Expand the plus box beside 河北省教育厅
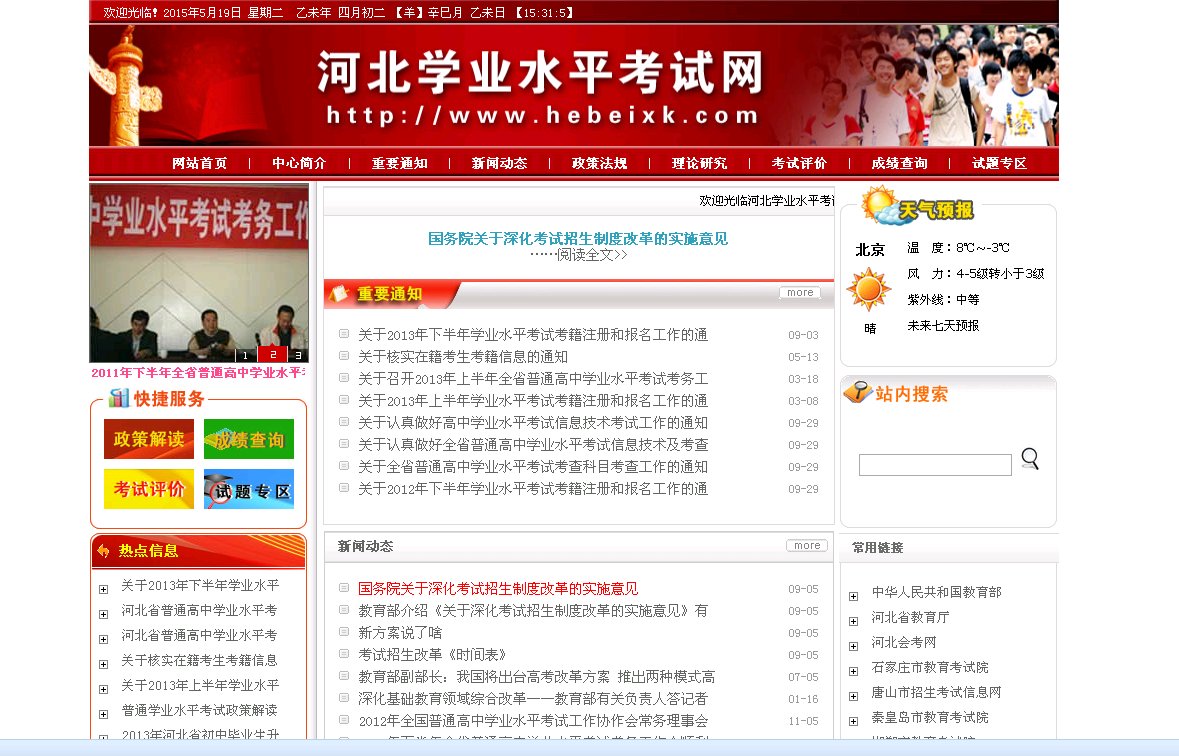 coord(852,621)
